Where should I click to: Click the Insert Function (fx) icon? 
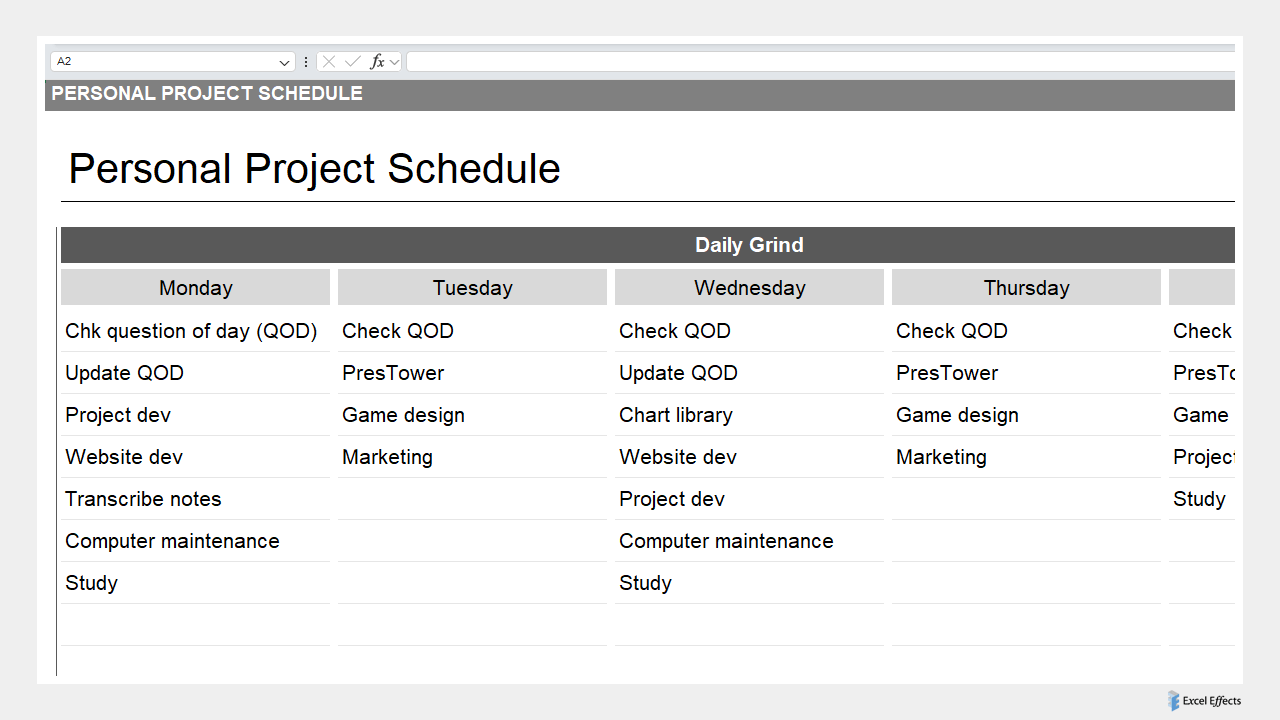pos(377,61)
